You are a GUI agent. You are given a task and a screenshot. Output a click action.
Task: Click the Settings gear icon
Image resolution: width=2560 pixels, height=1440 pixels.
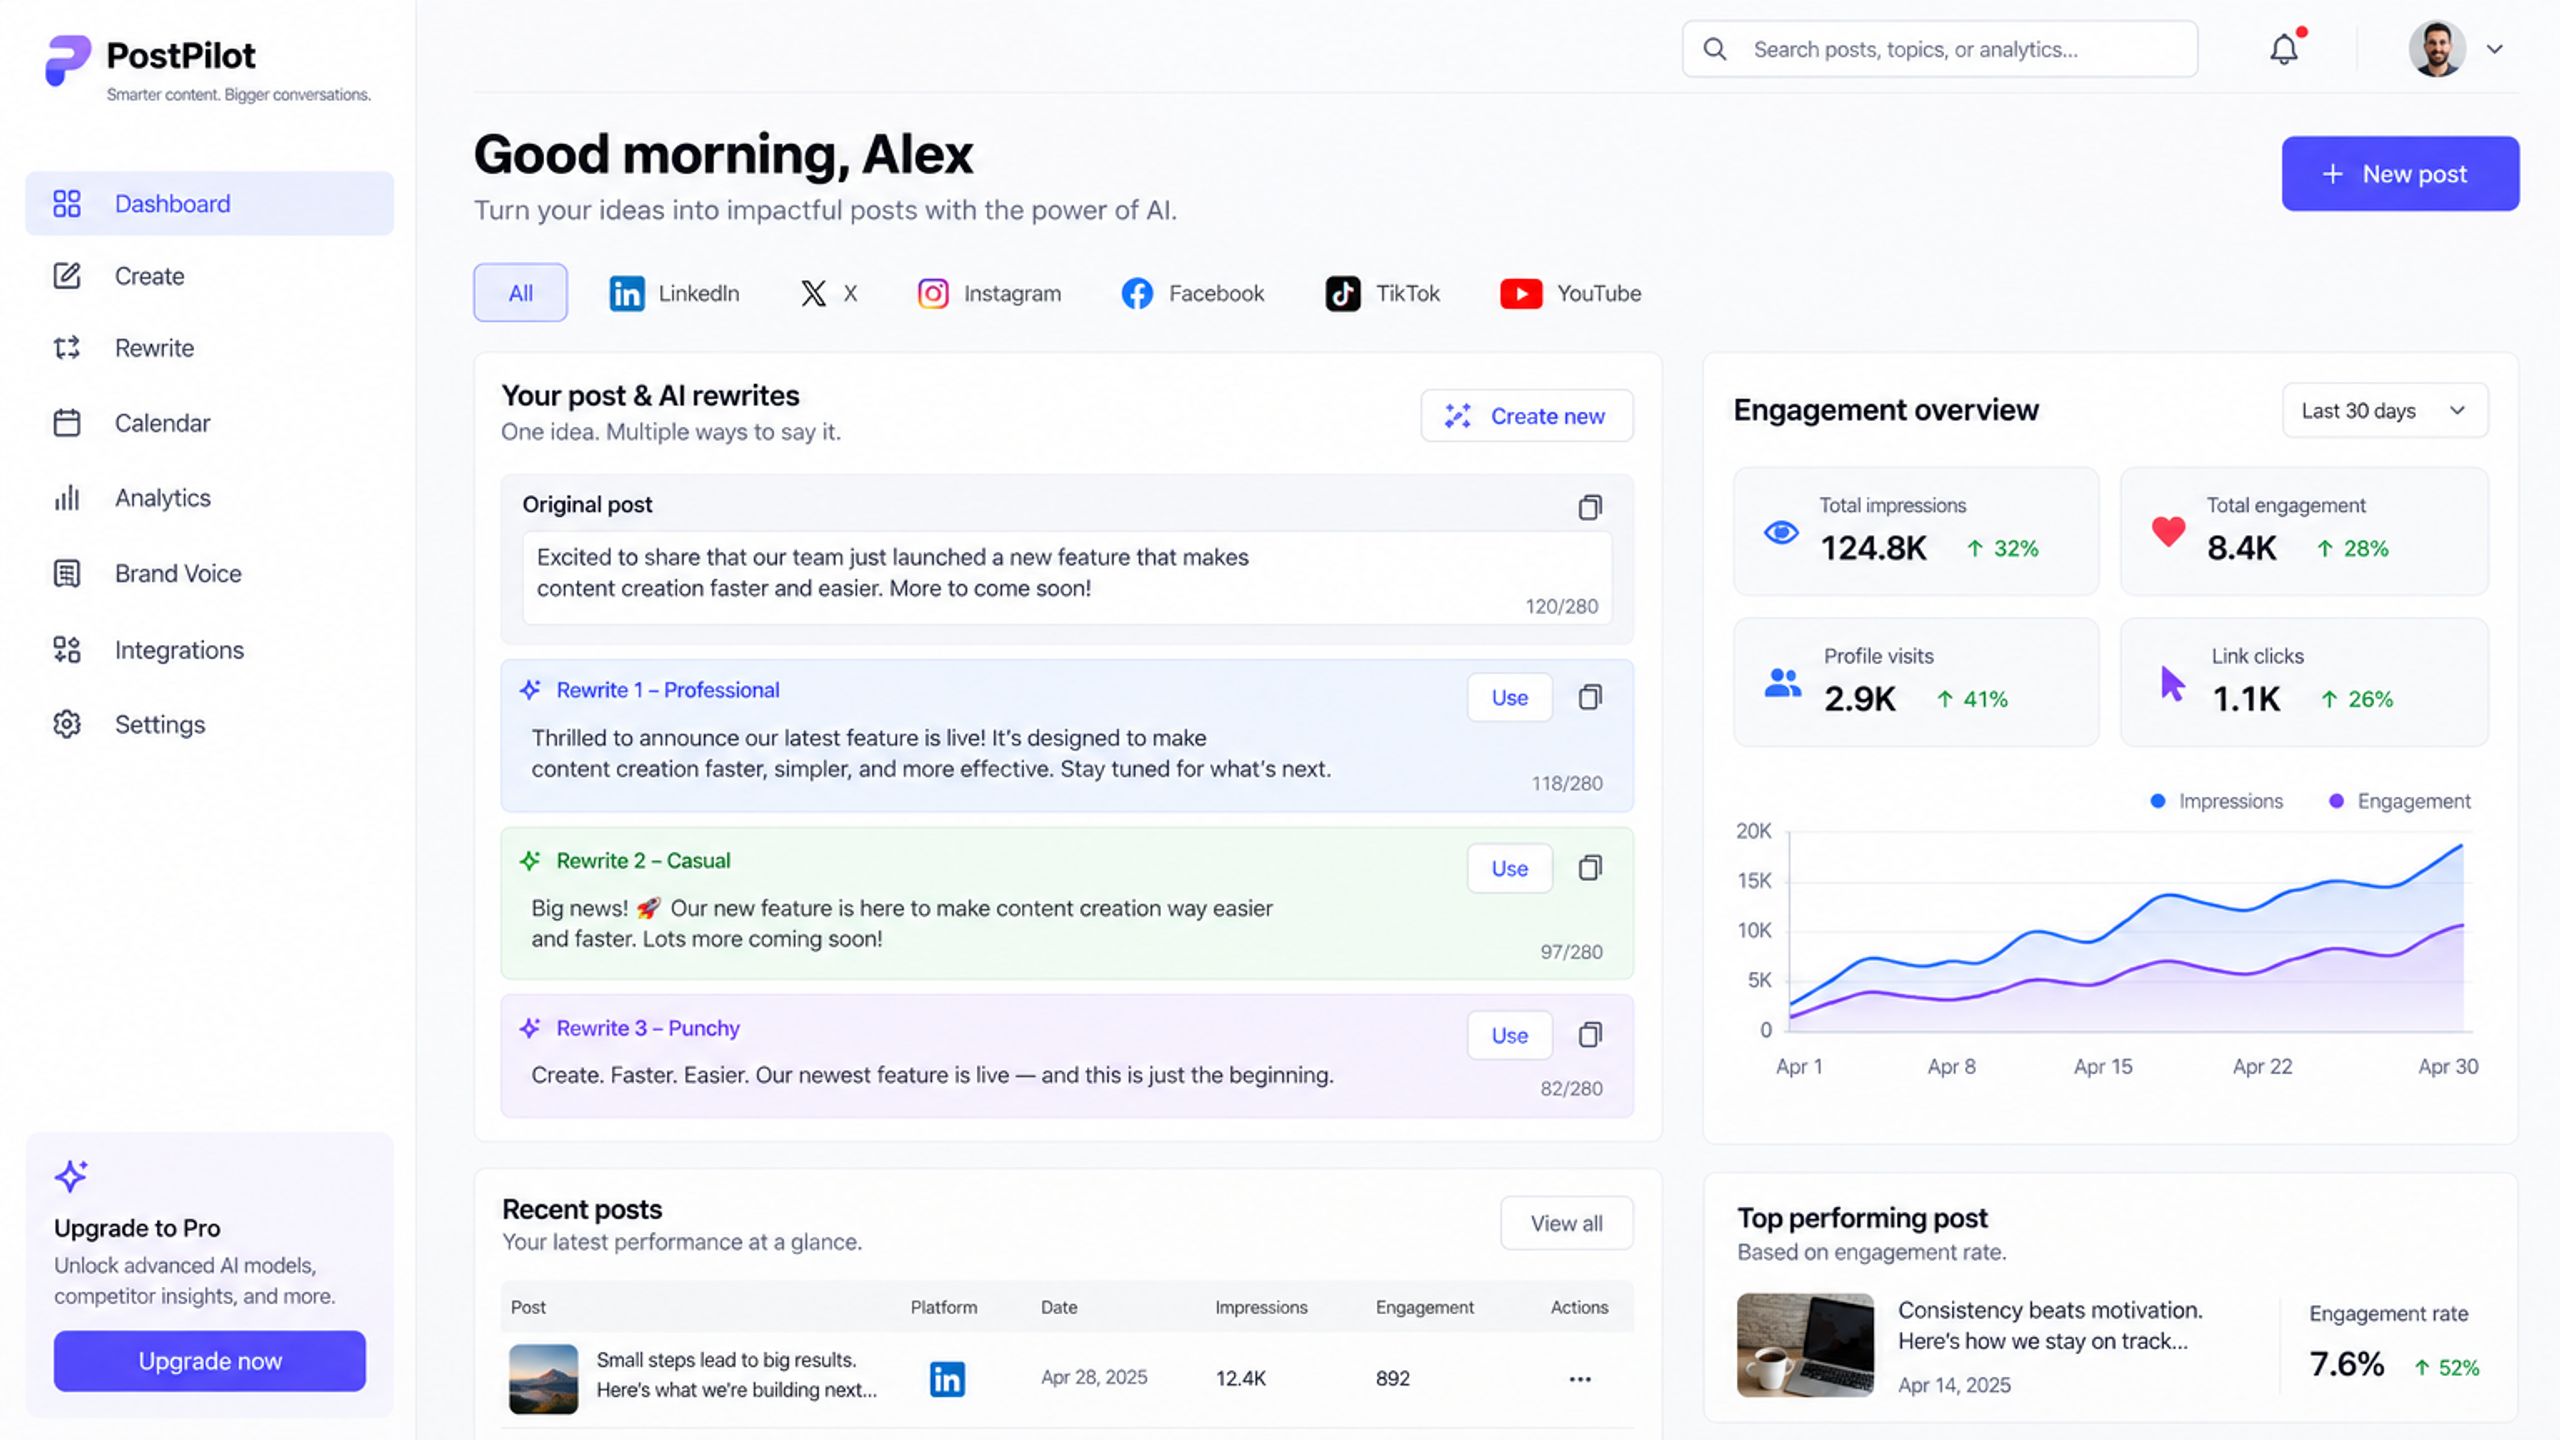pyautogui.click(x=67, y=724)
